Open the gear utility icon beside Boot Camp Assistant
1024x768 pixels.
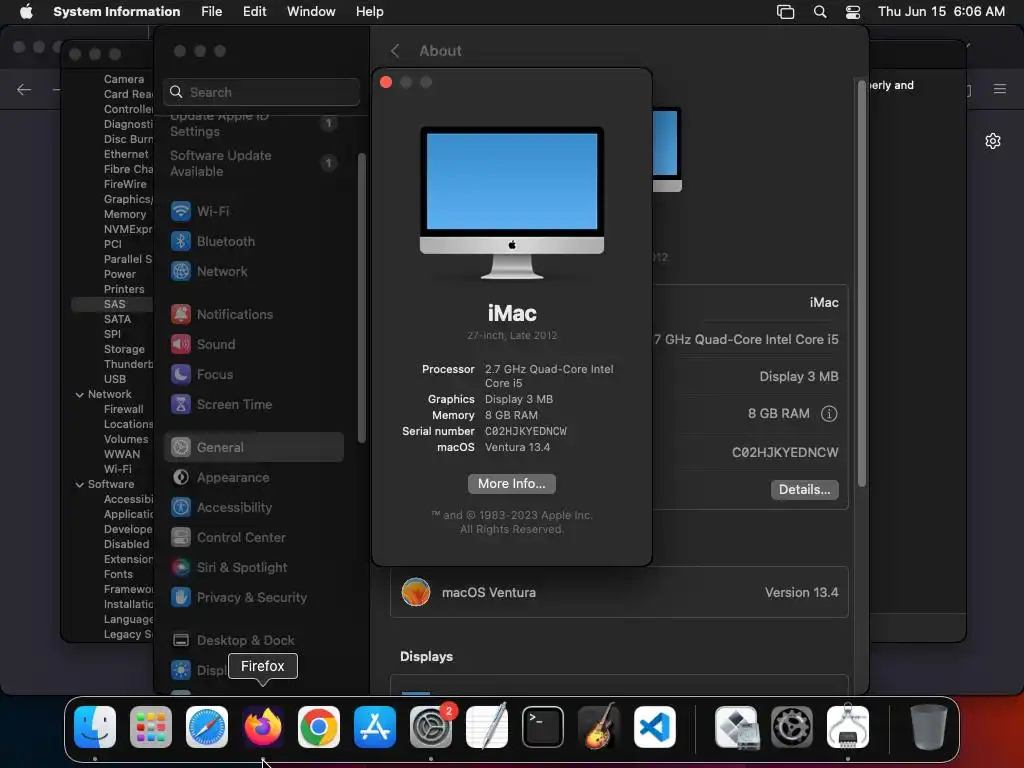coord(792,727)
